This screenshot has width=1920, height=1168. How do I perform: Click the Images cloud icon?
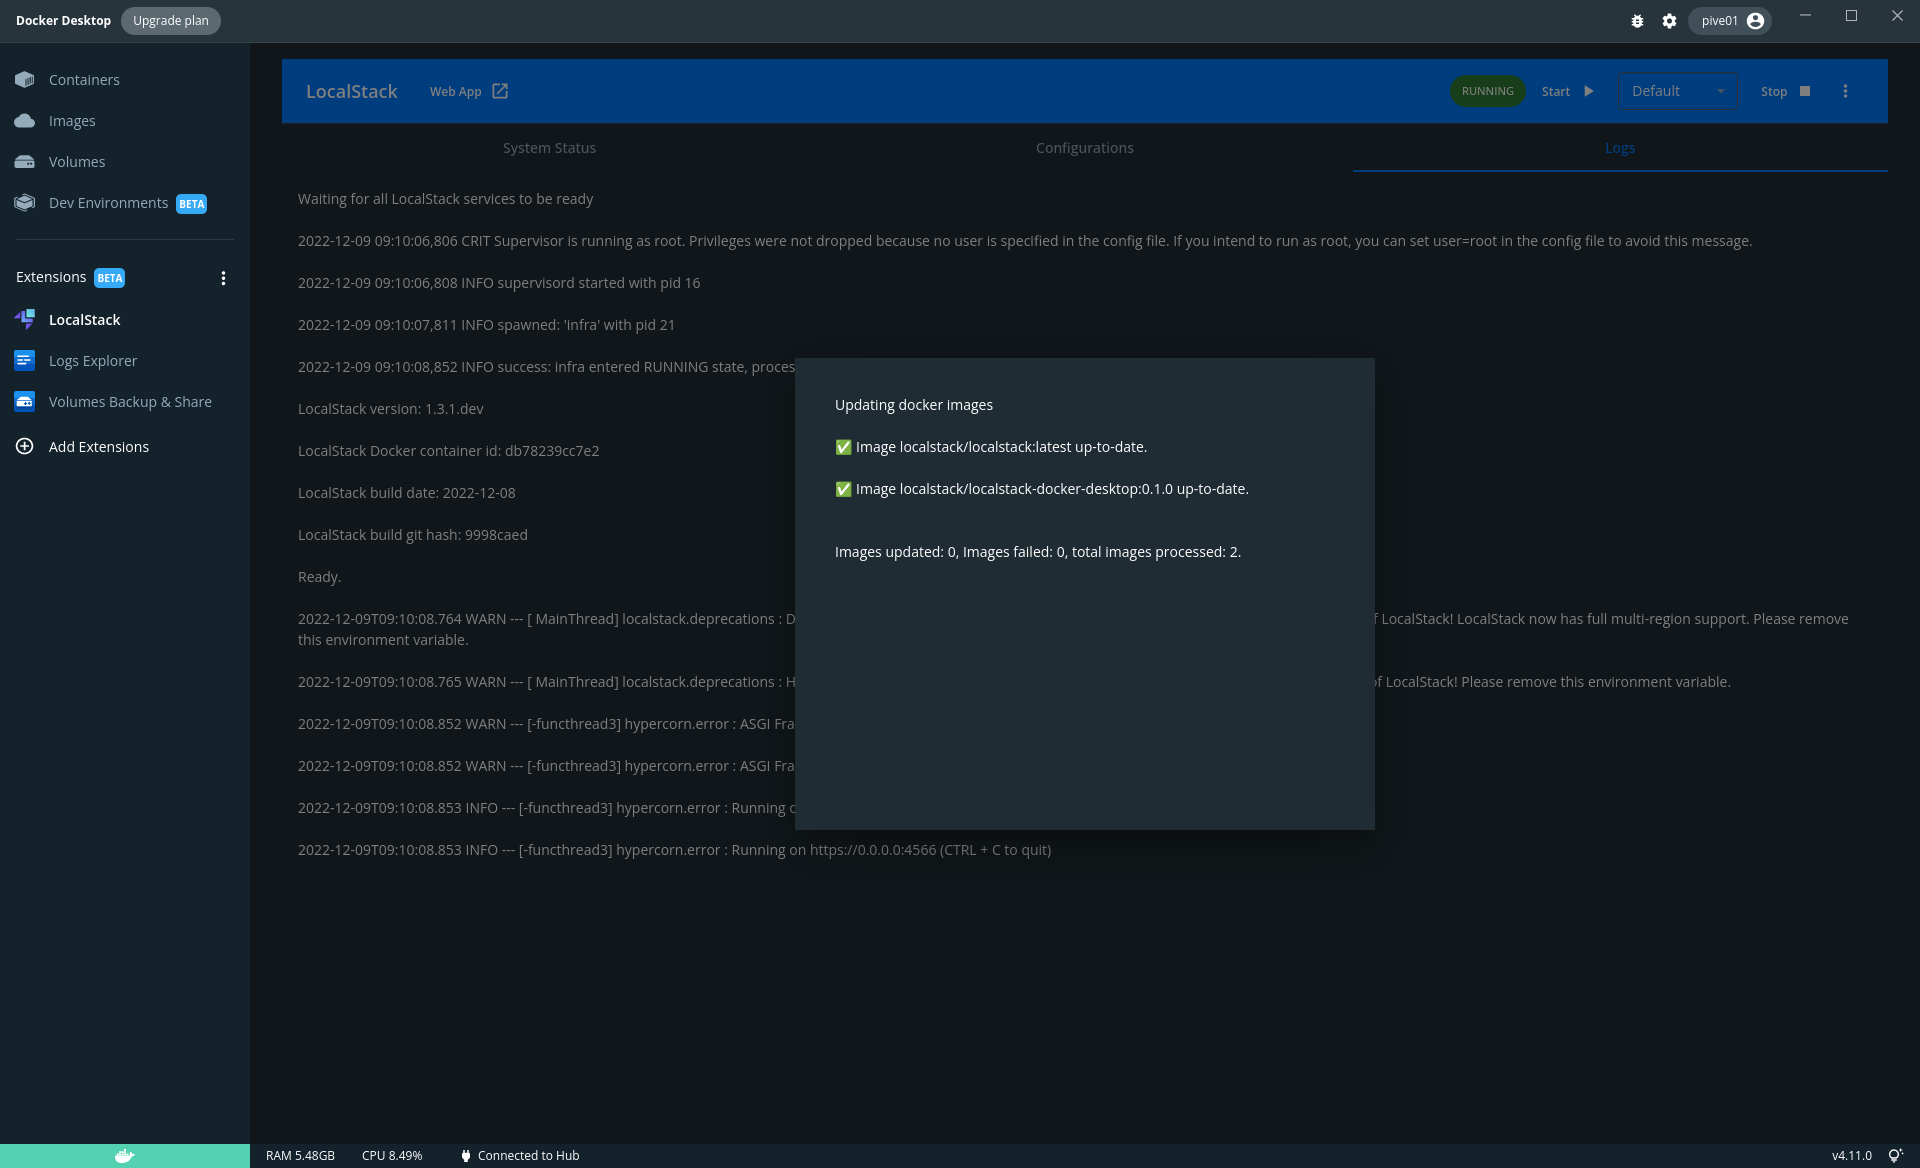pos(25,121)
